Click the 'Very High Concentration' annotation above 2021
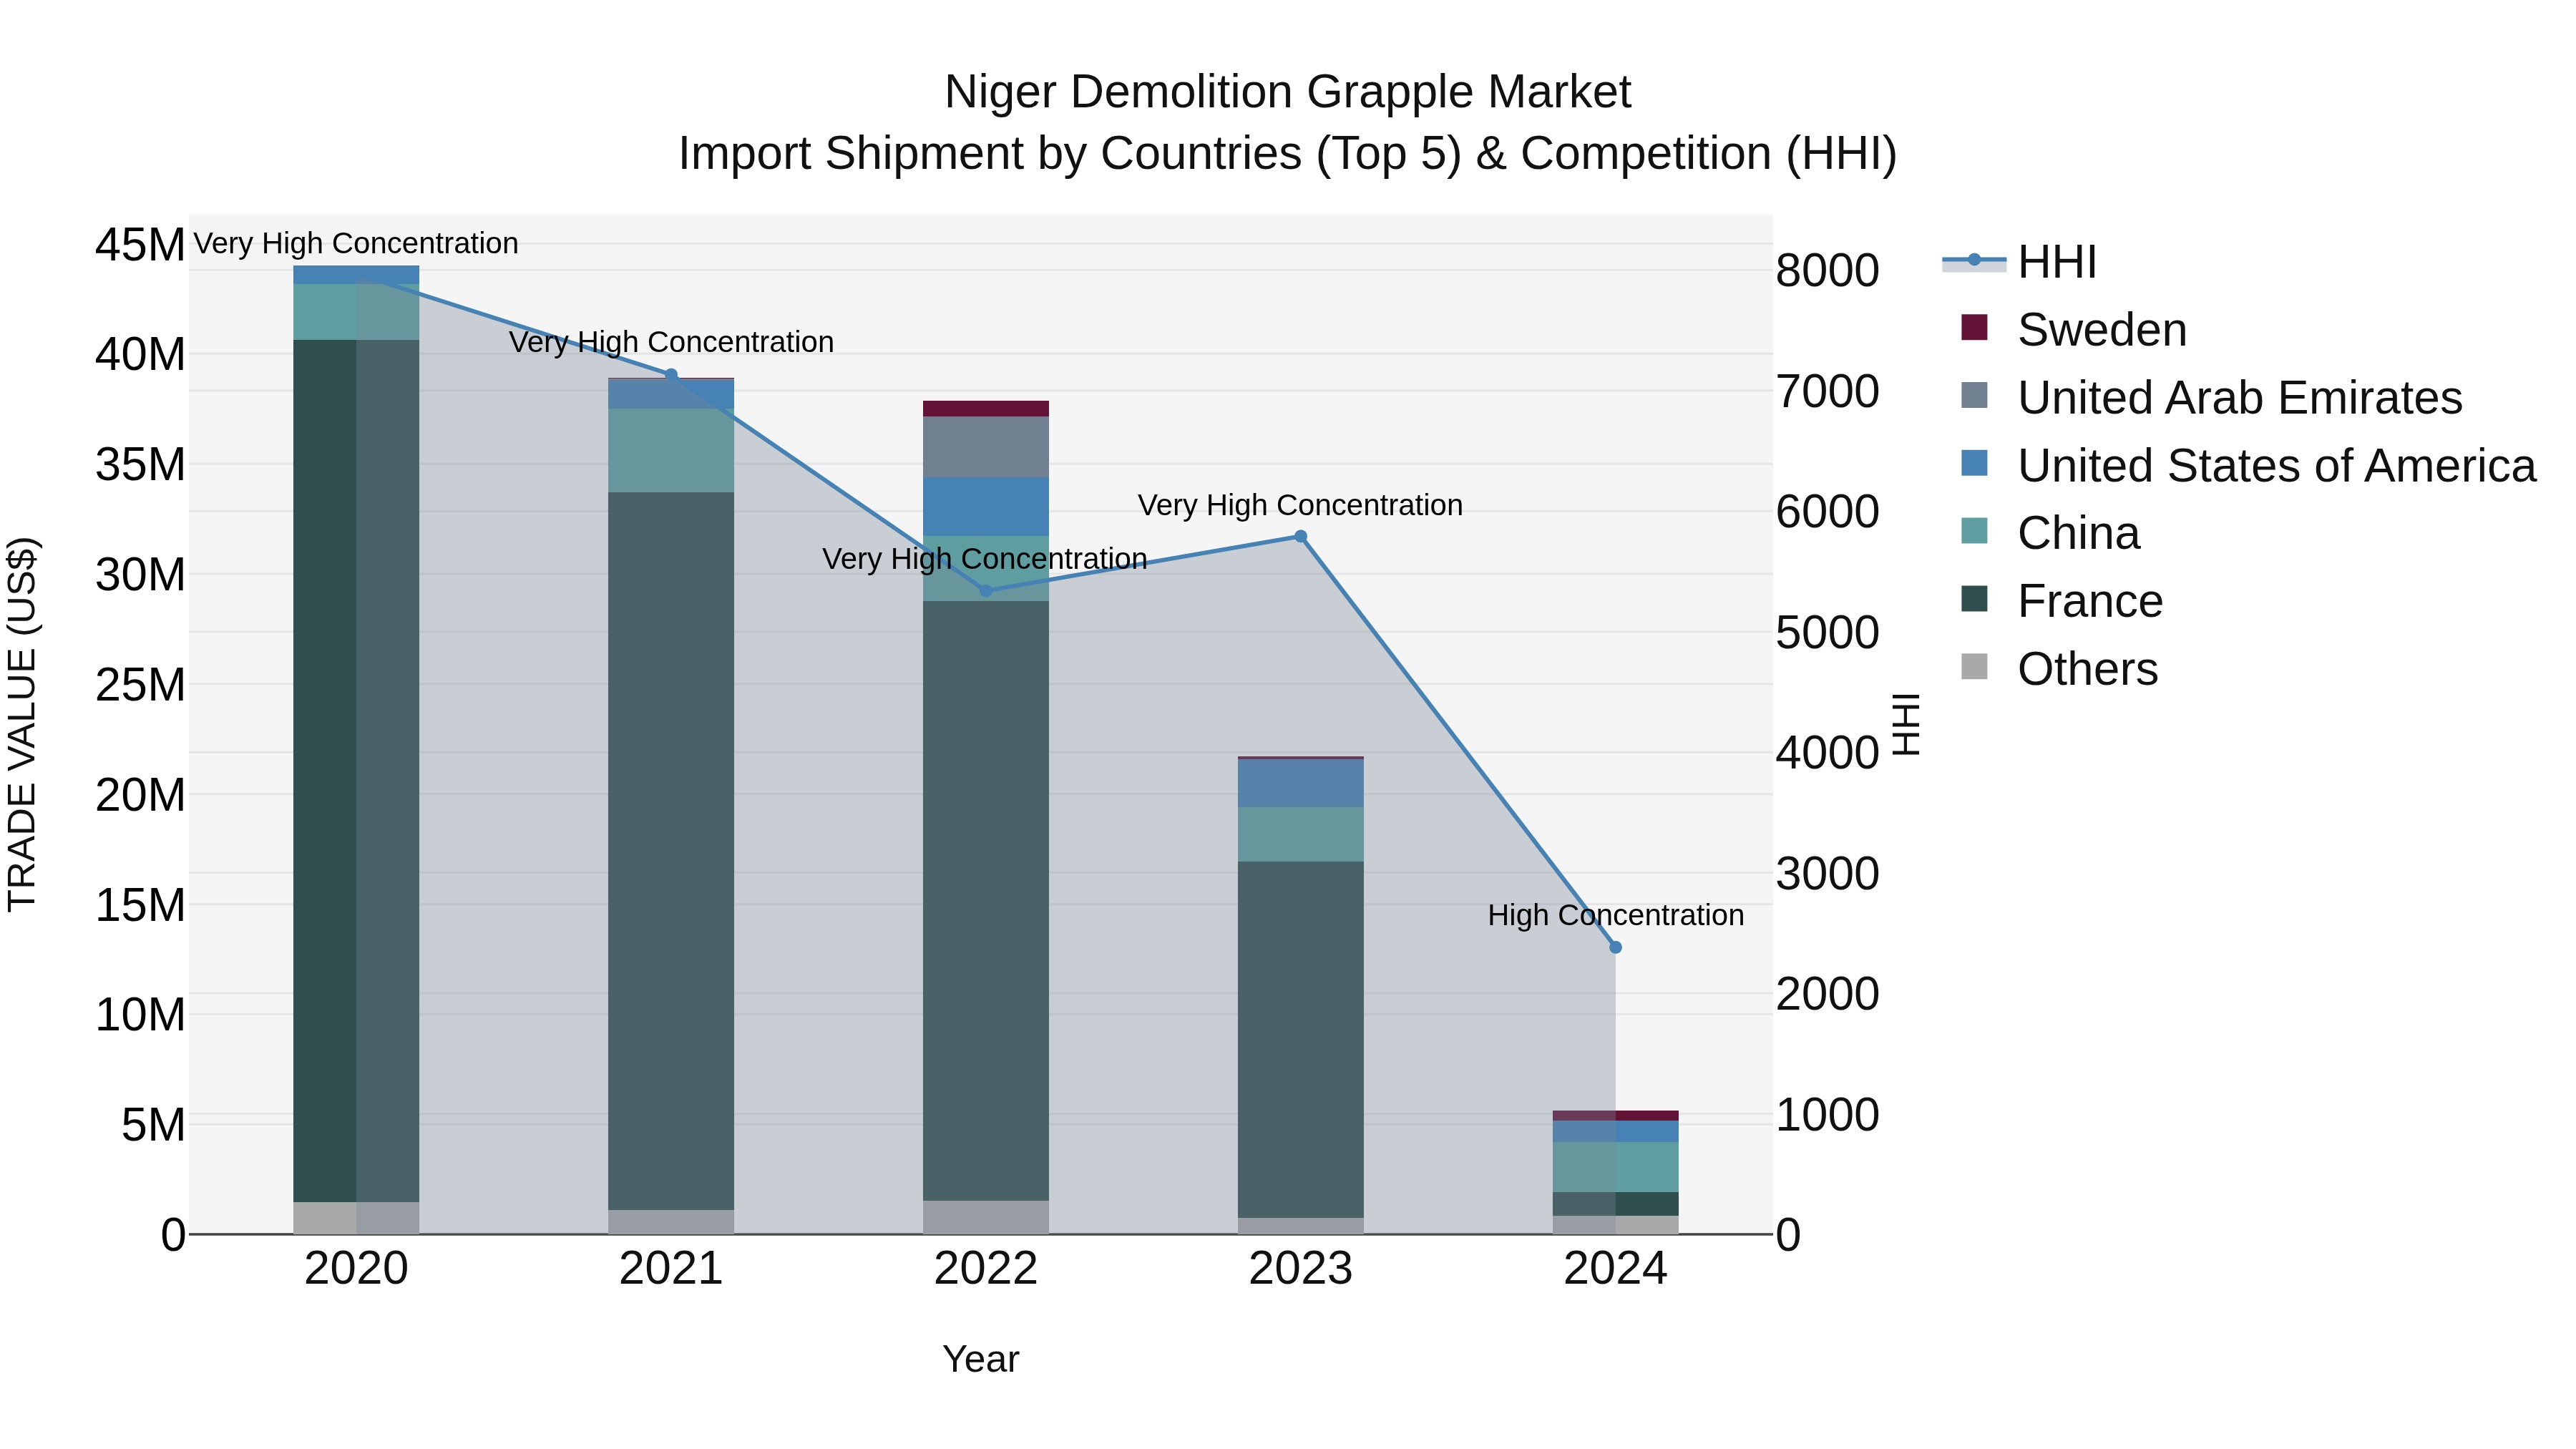 pyautogui.click(x=671, y=342)
